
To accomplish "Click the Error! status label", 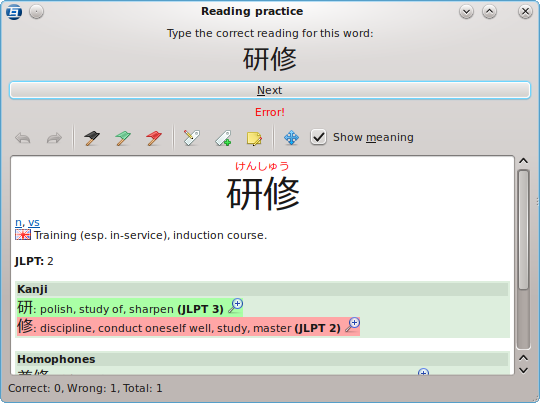I will (x=270, y=112).
